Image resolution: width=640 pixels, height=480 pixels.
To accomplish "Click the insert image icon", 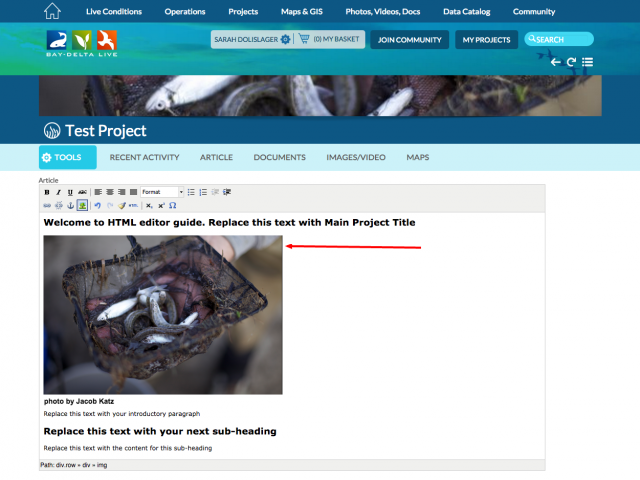I will point(83,205).
